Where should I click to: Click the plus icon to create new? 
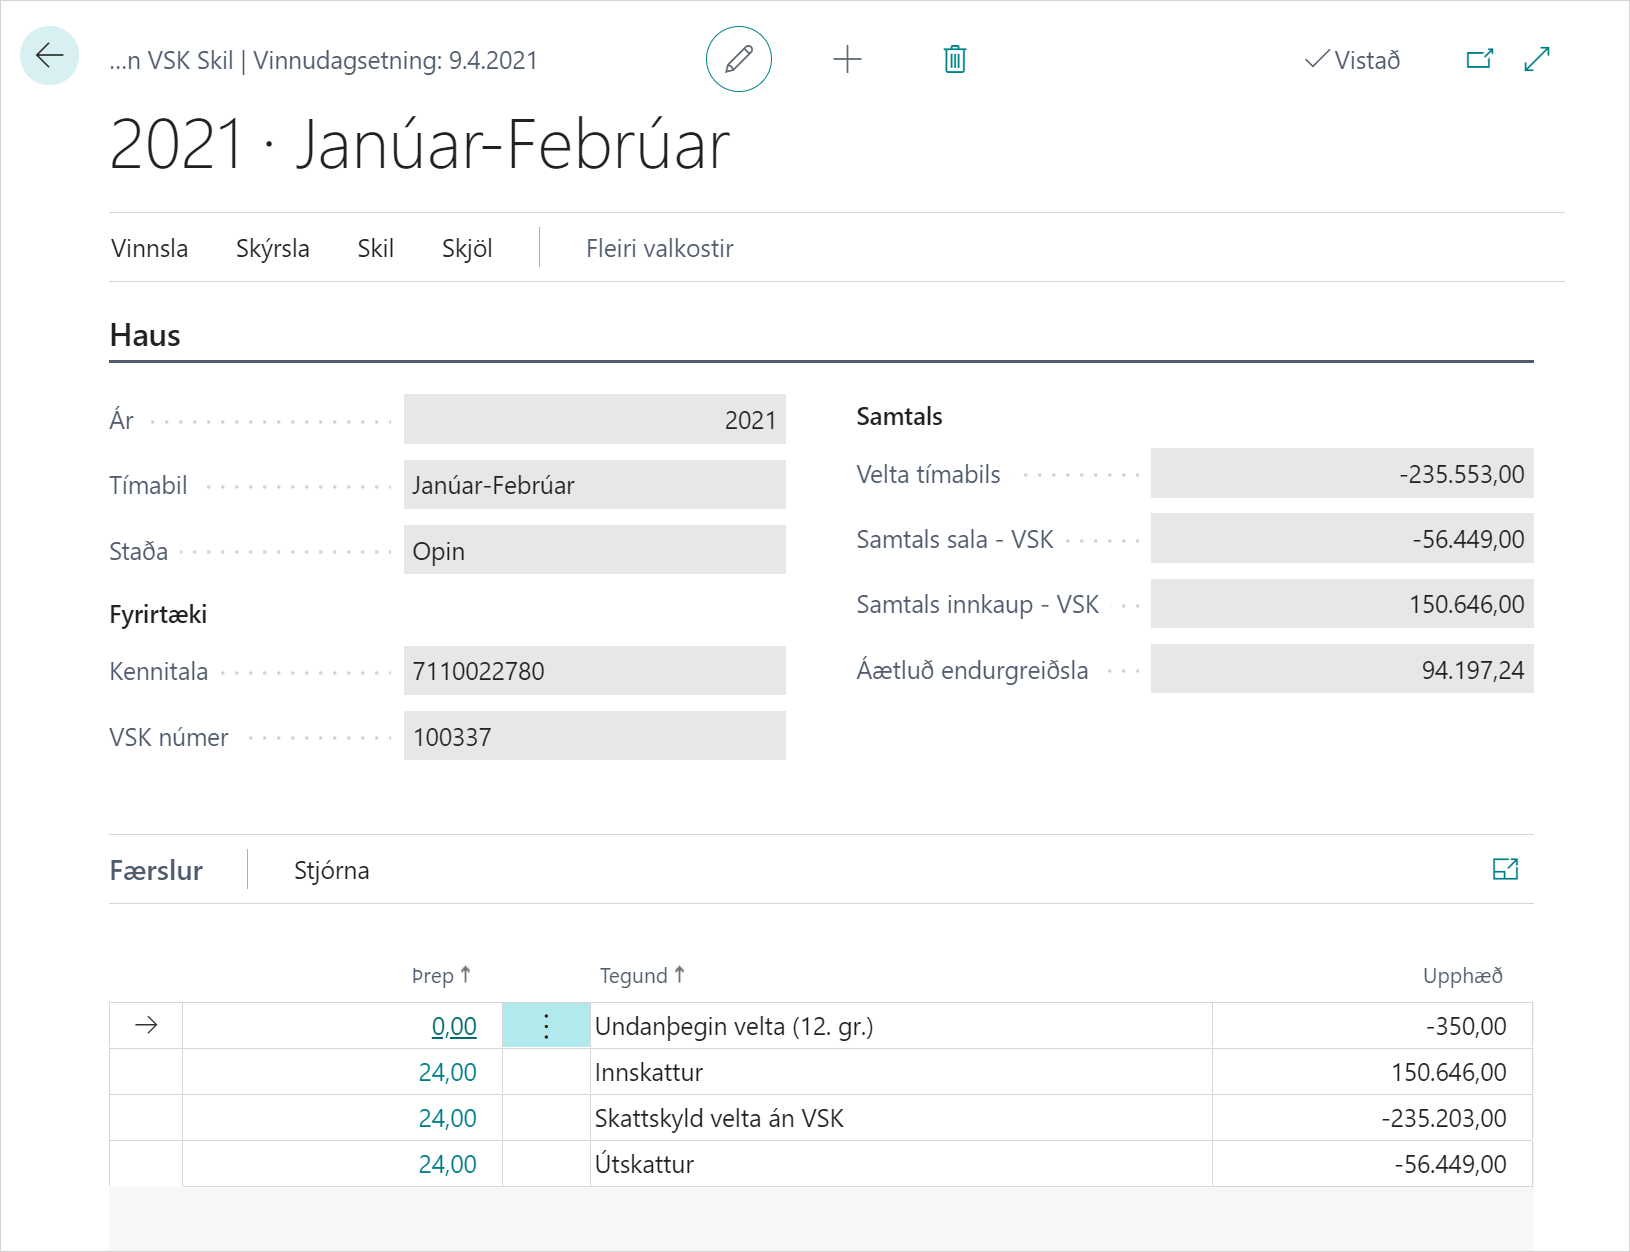click(846, 59)
